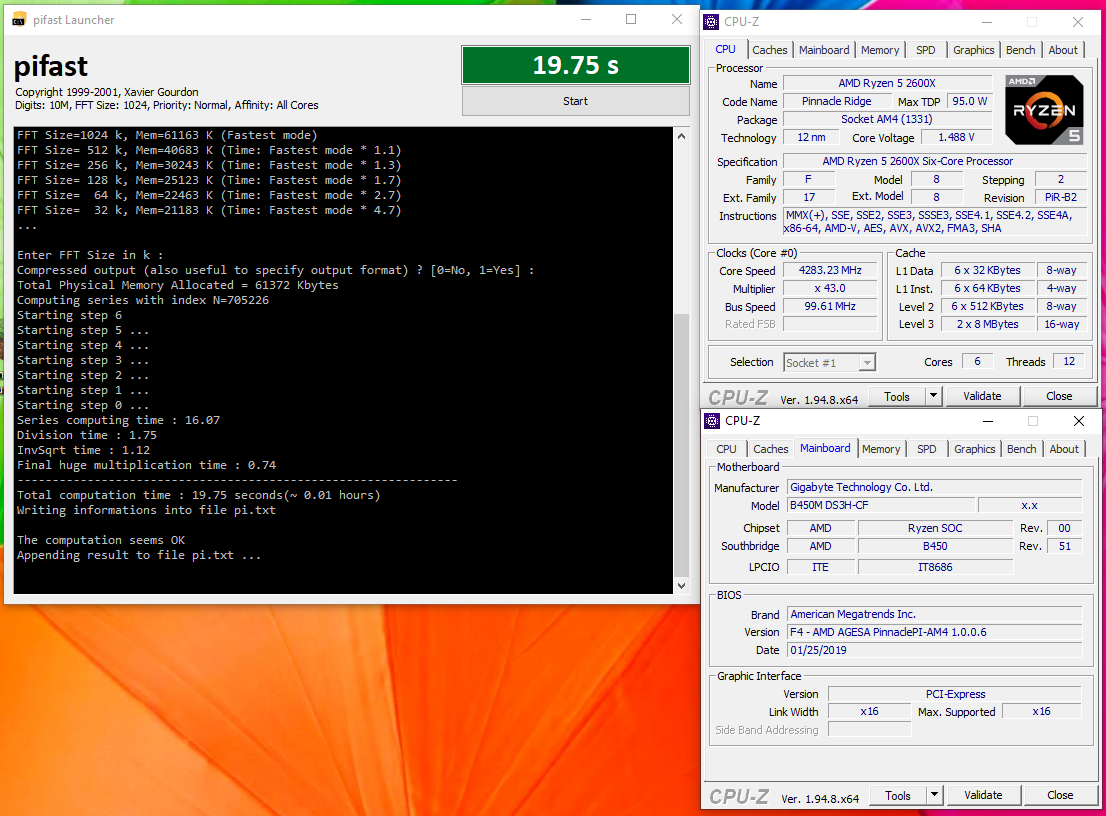Click the Max TDP 95.0 W value
This screenshot has height=816, width=1106.
point(970,102)
